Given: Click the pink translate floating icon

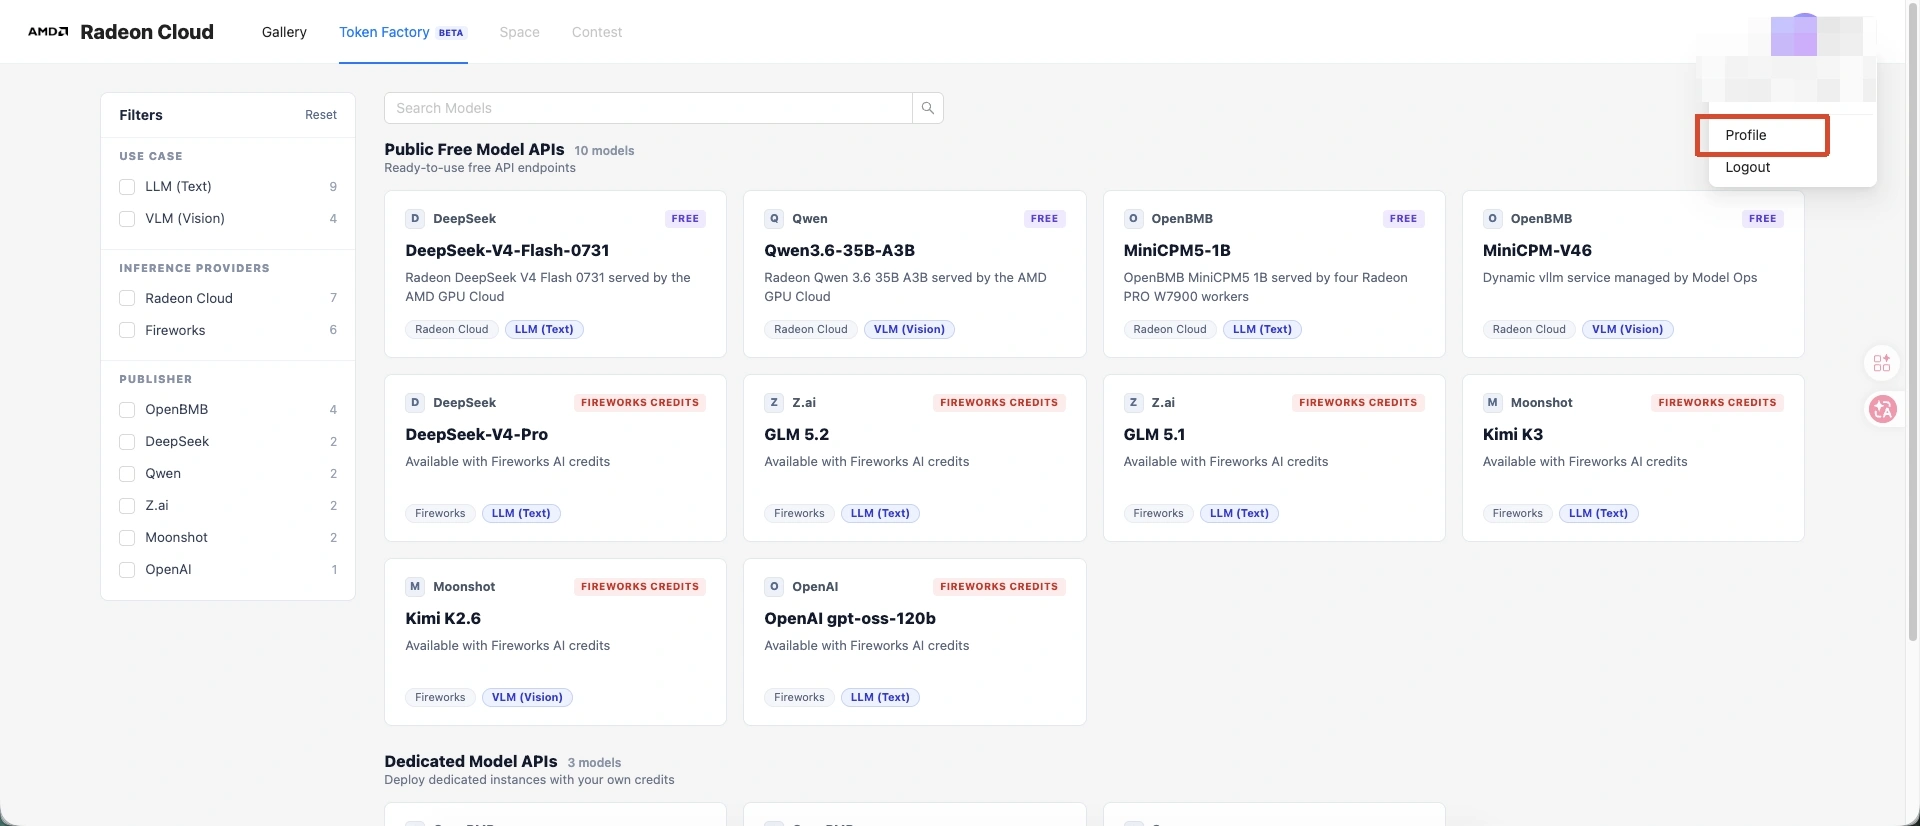Looking at the screenshot, I should click(1883, 409).
